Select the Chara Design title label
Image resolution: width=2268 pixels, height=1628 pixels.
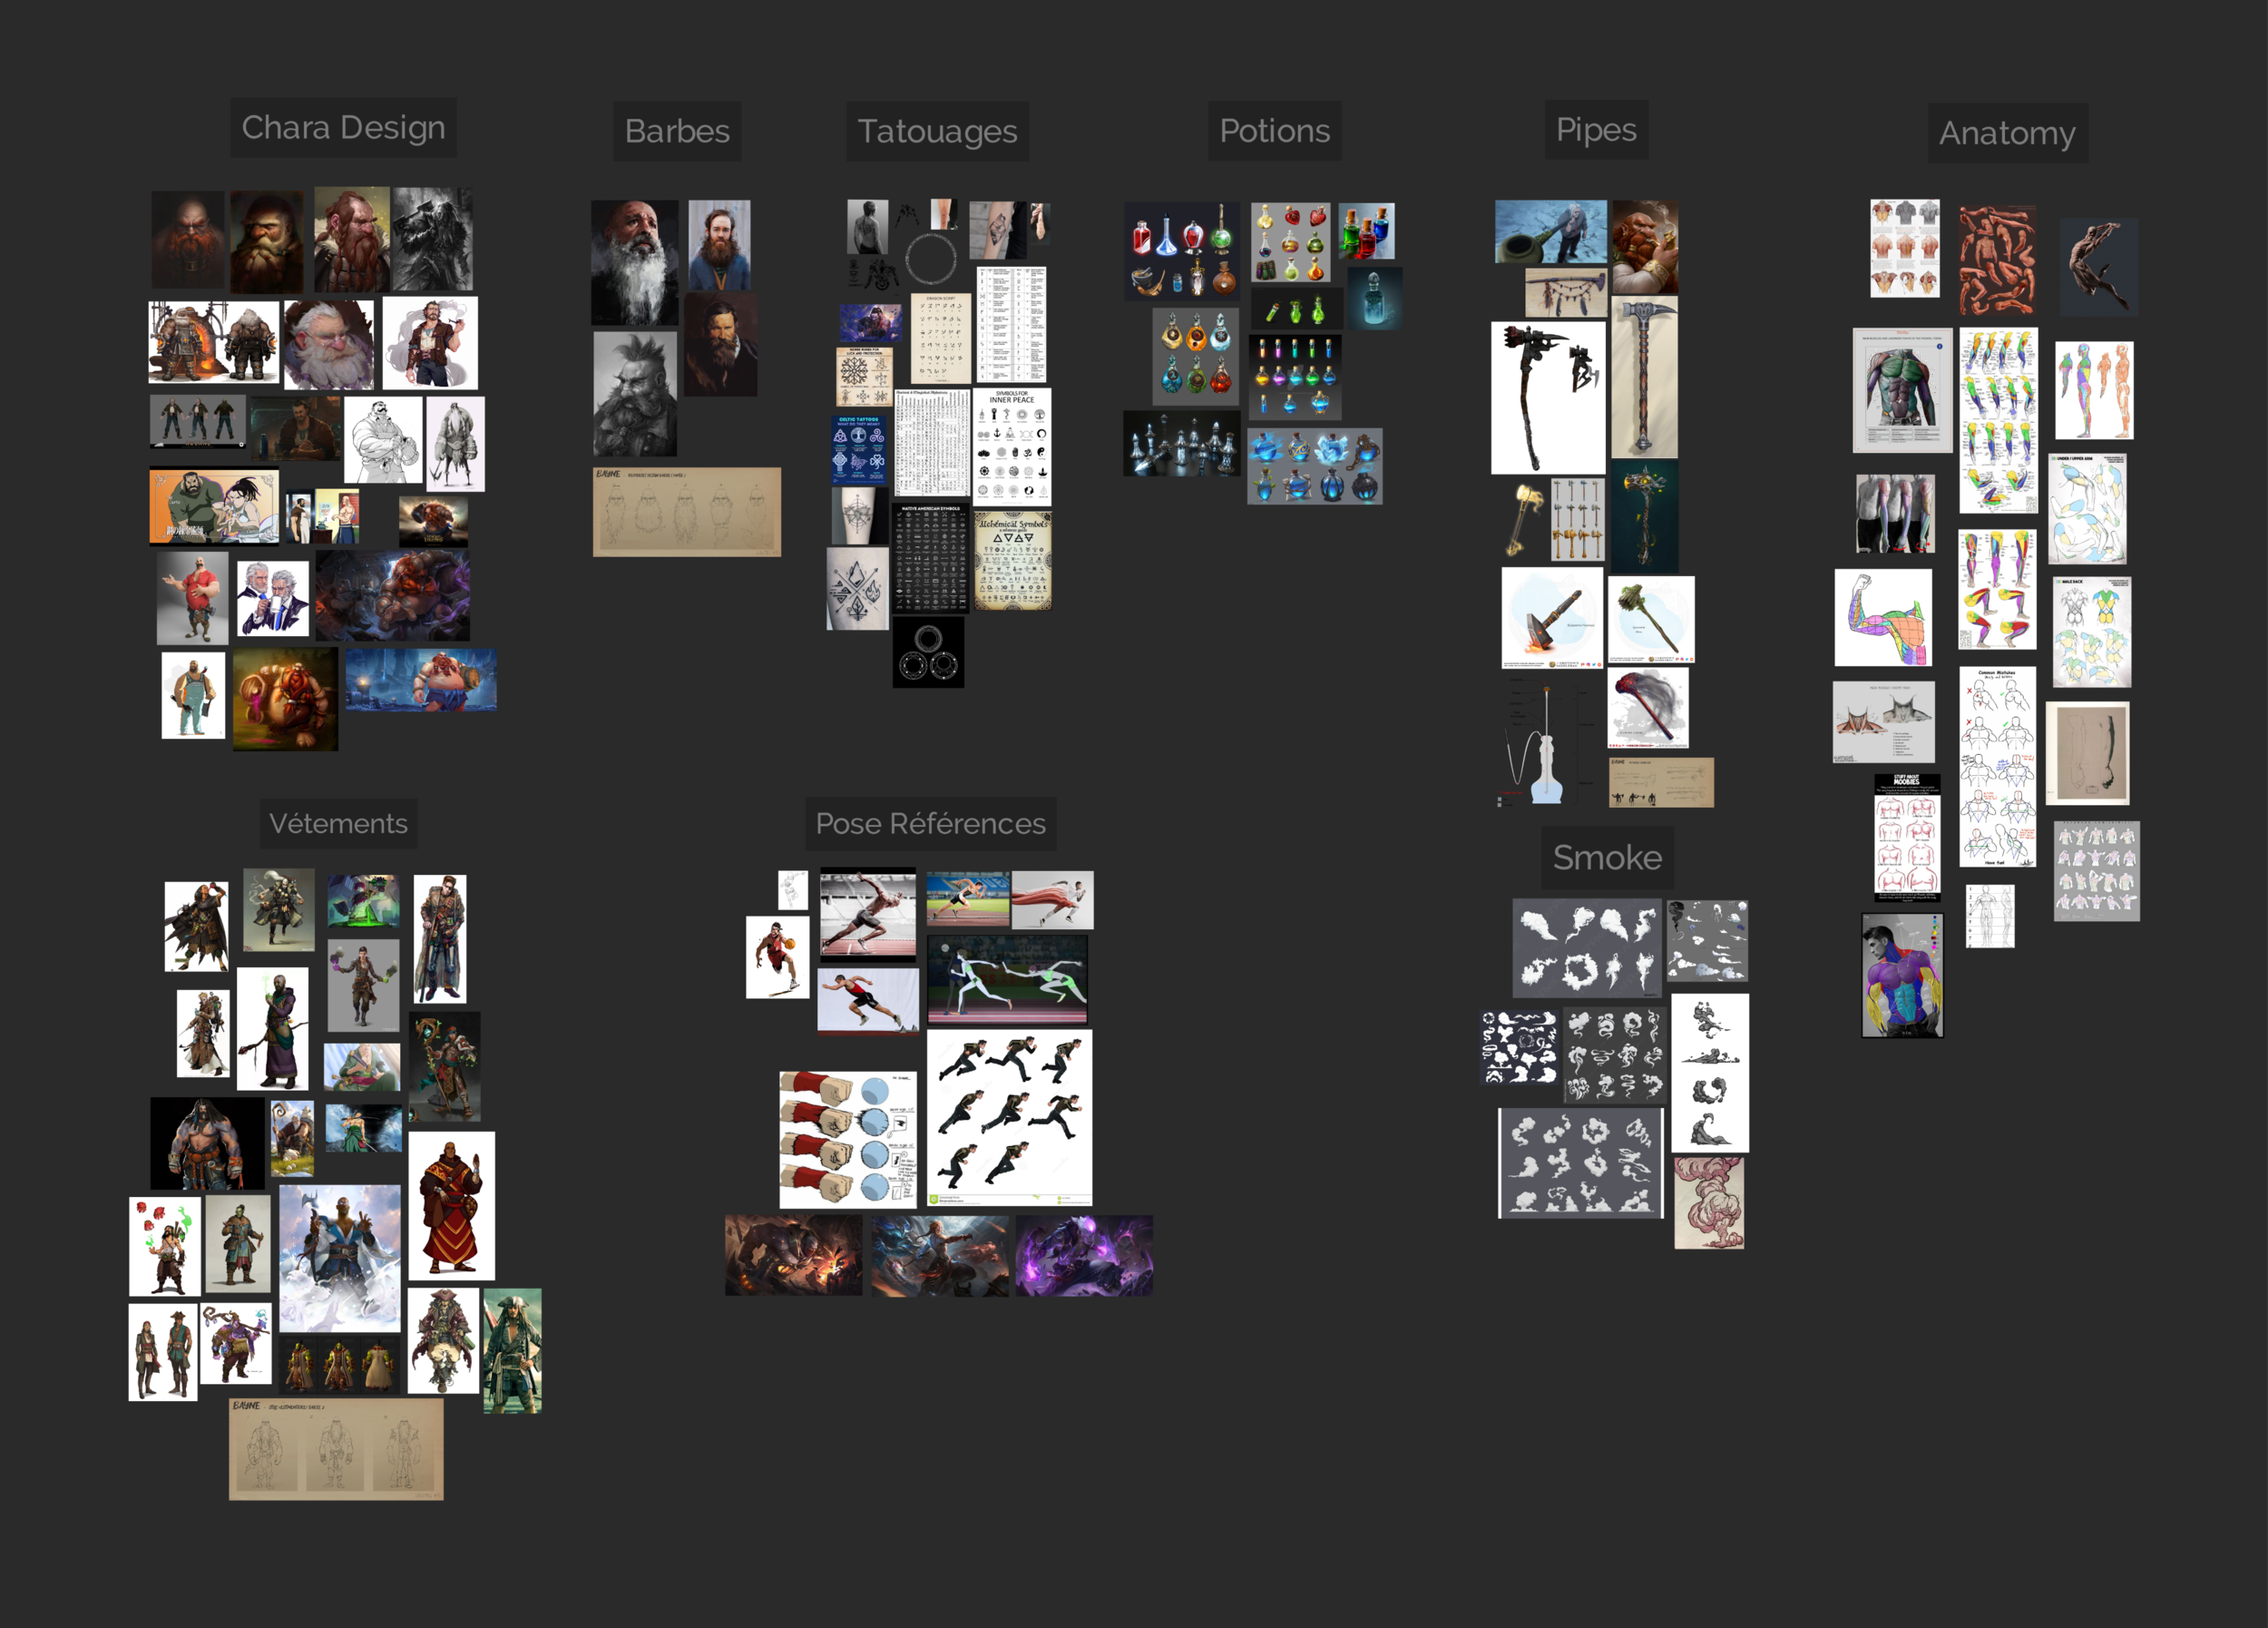[x=343, y=128]
